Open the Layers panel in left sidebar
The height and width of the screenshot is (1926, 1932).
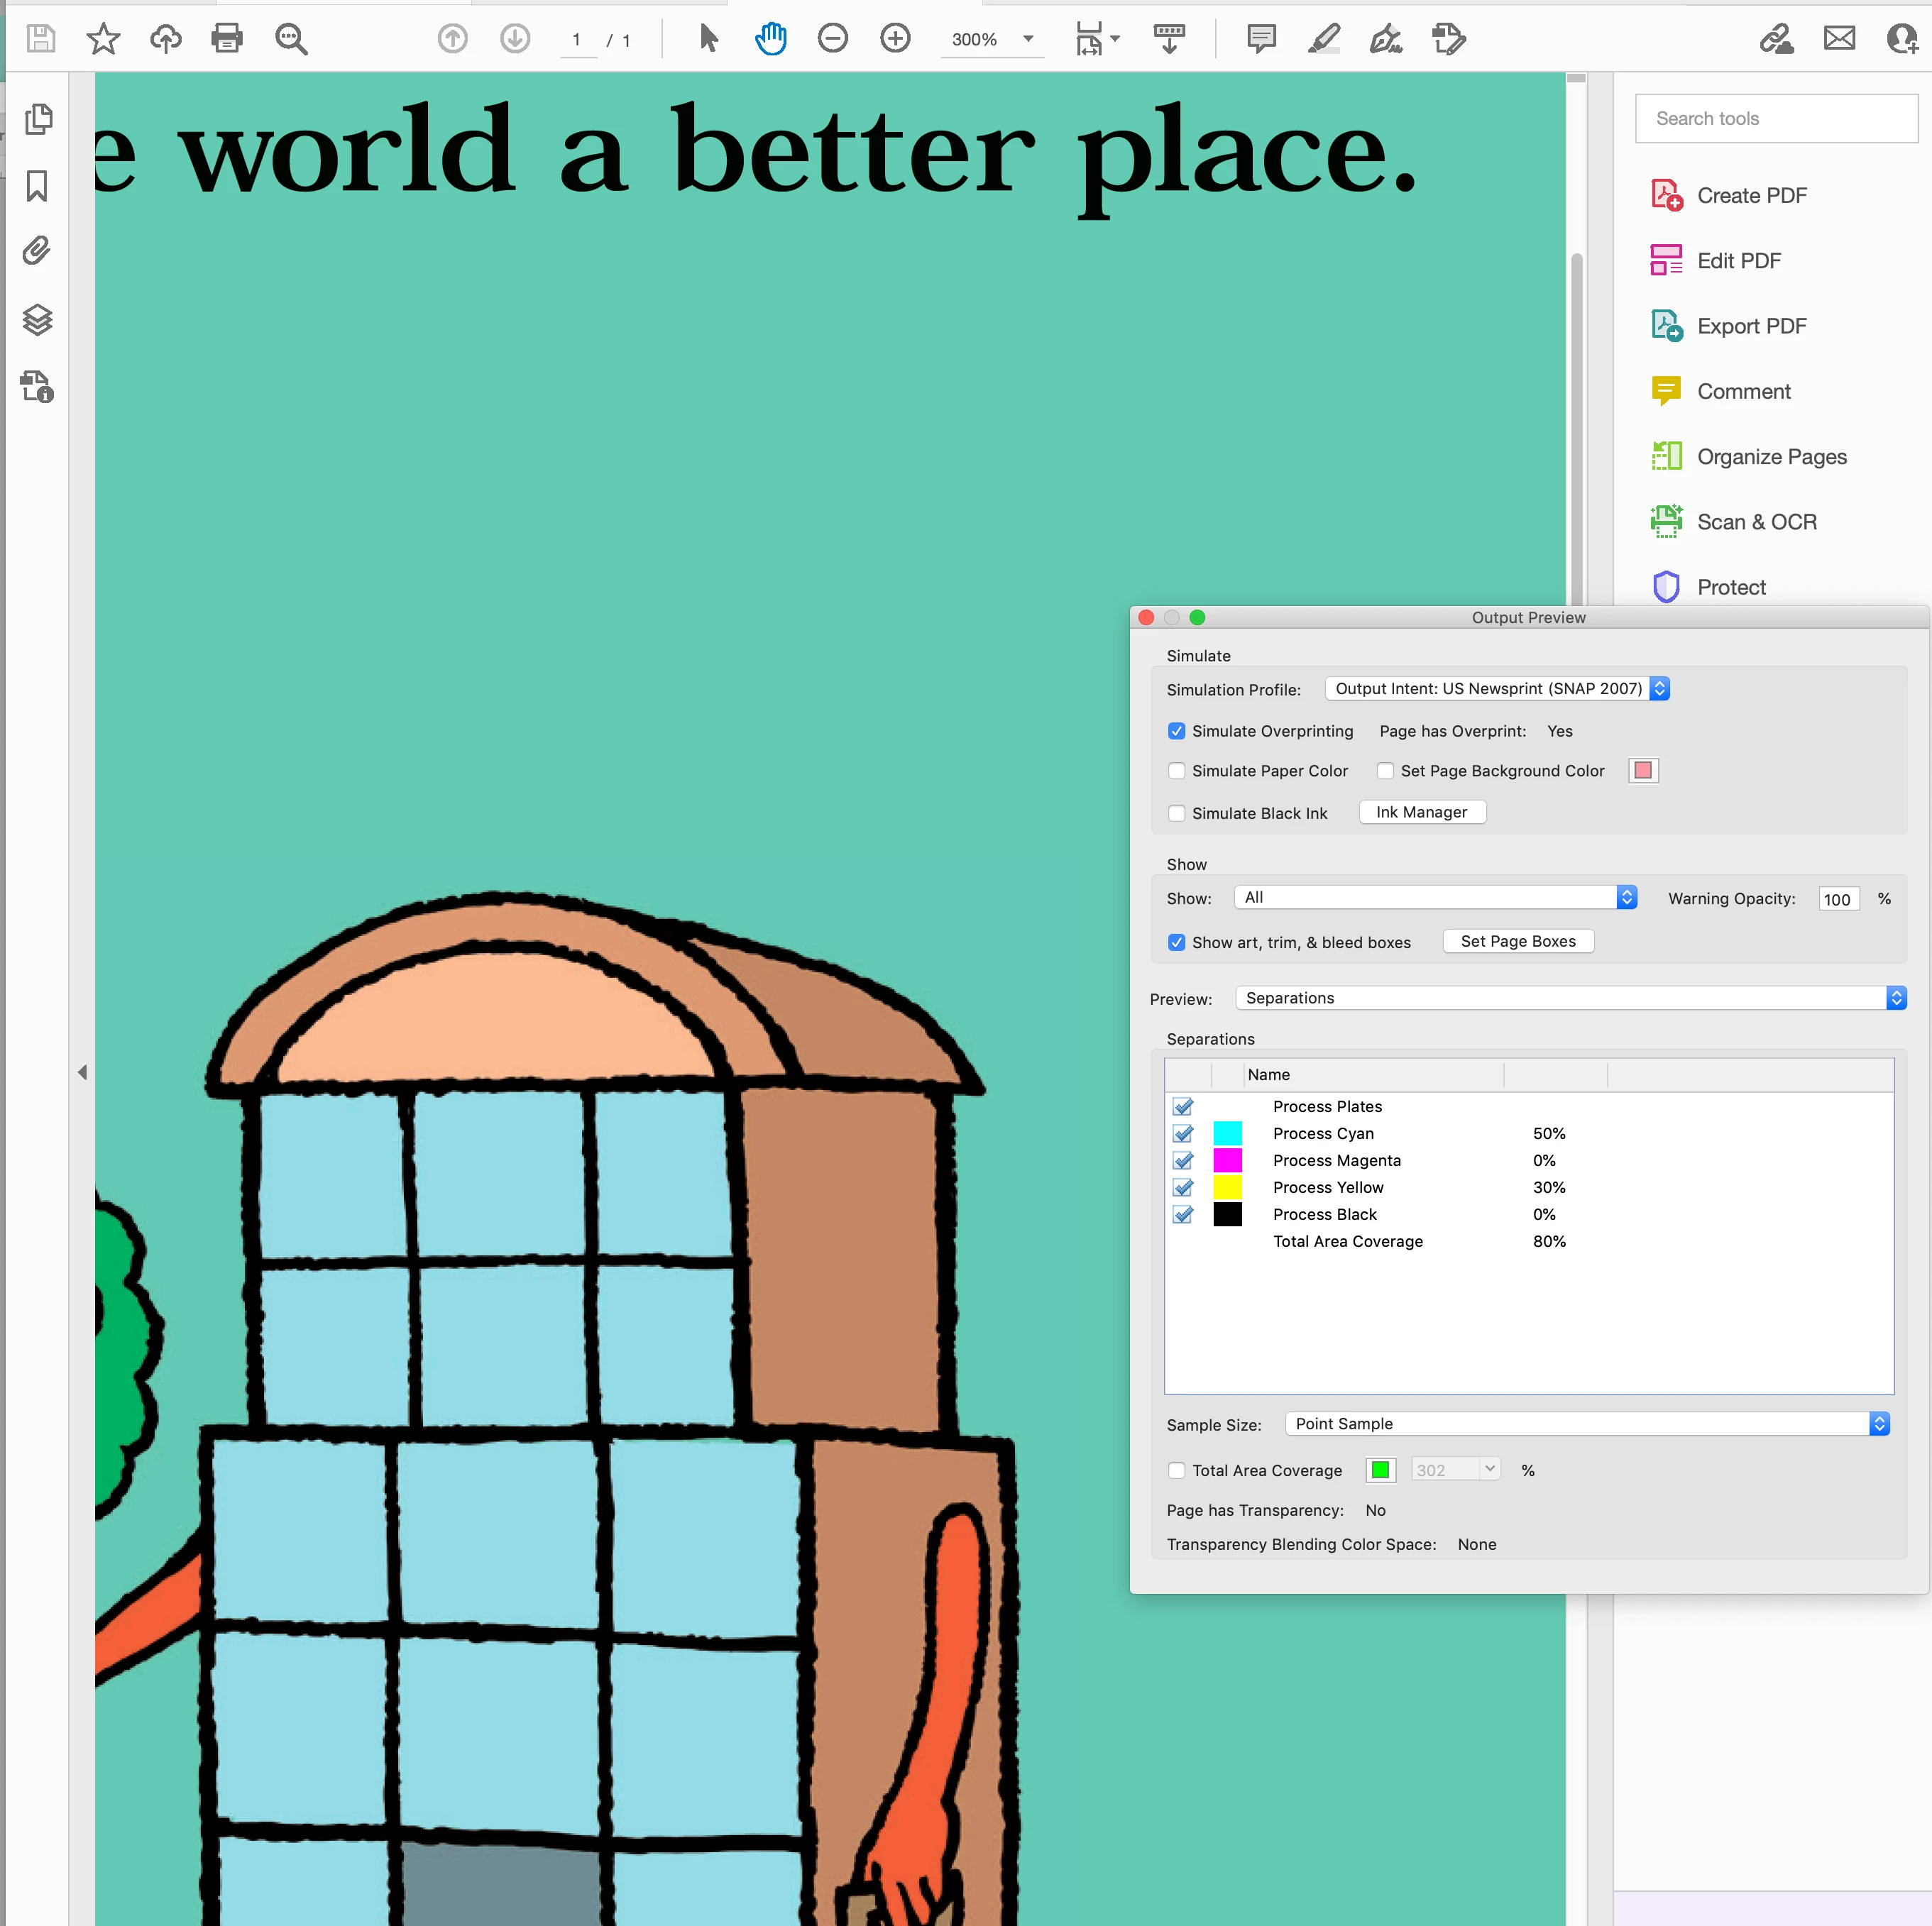coord(38,320)
